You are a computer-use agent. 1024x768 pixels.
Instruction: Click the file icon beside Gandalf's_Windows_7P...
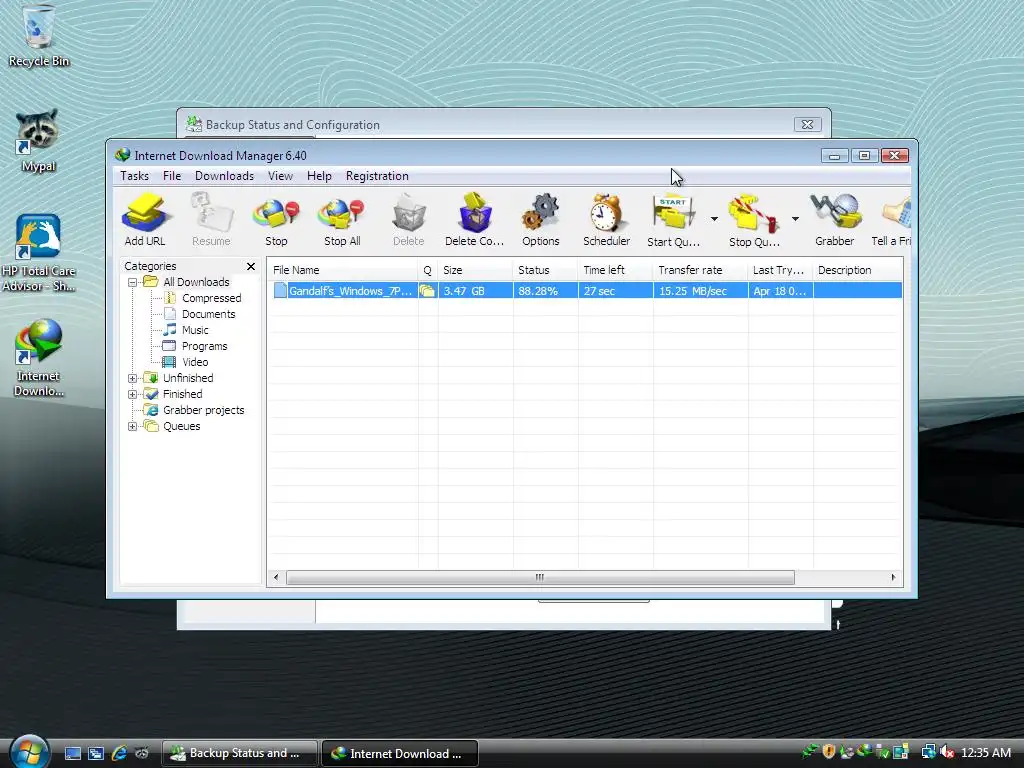point(280,291)
